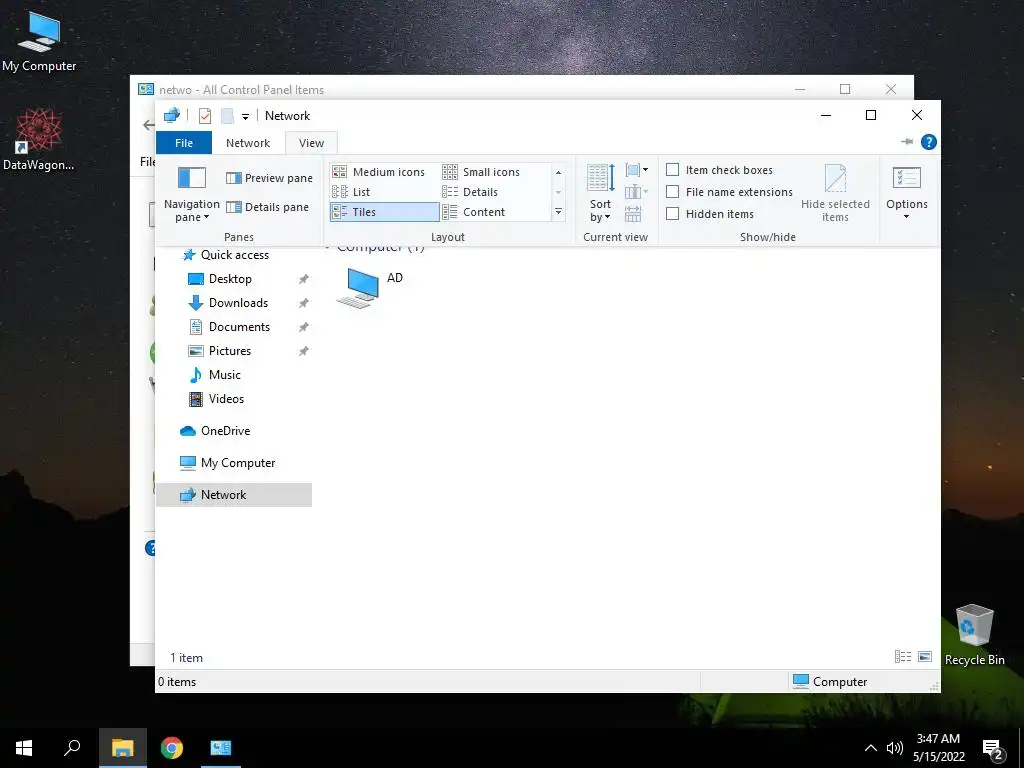Select OneDrive in navigation pane
Image resolution: width=1024 pixels, height=768 pixels.
[x=225, y=431]
